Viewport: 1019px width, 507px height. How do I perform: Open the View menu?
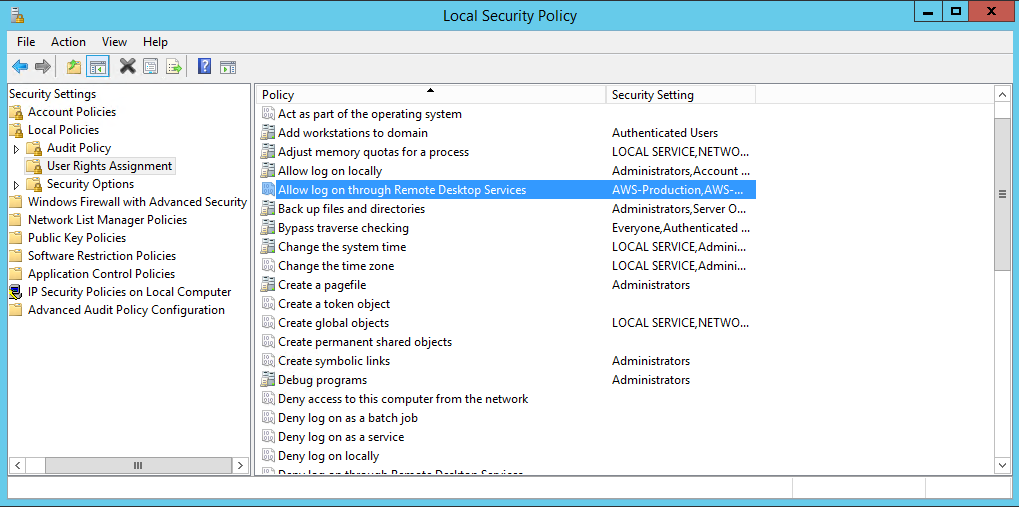point(114,42)
